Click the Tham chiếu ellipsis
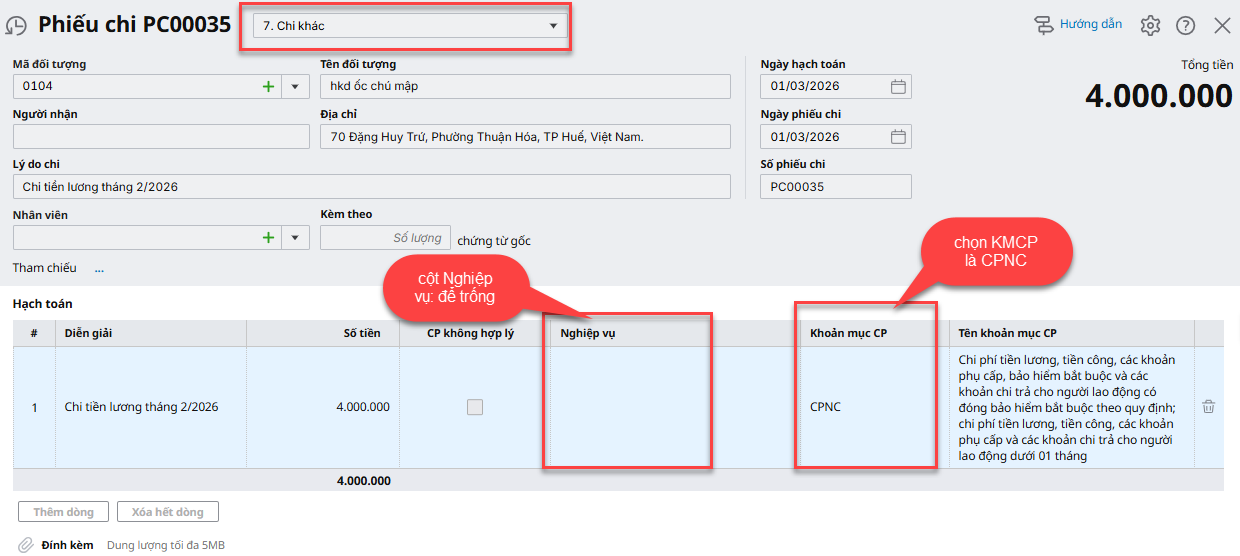The image size is (1240, 556). pyautogui.click(x=99, y=268)
